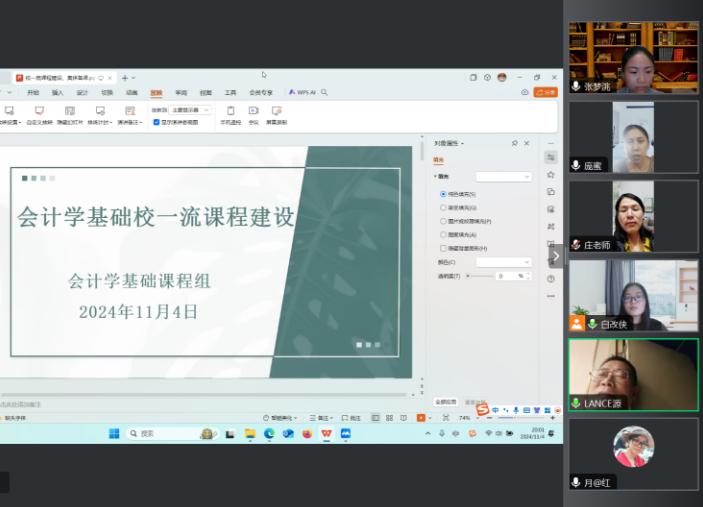Open the fill preset dropdown beside 填充 heading

tap(503, 176)
